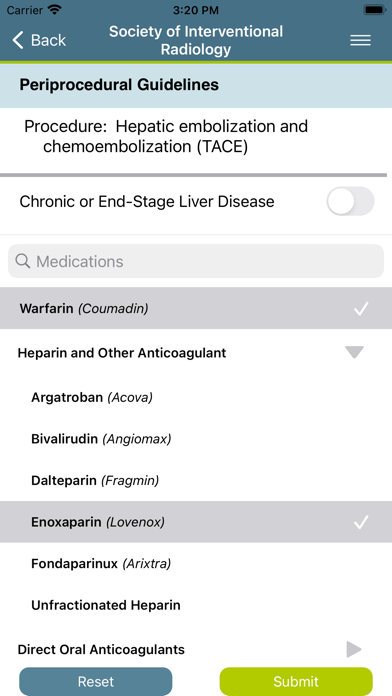Tap the back chevron arrow
The height and width of the screenshot is (696, 392).
[x=18, y=40]
